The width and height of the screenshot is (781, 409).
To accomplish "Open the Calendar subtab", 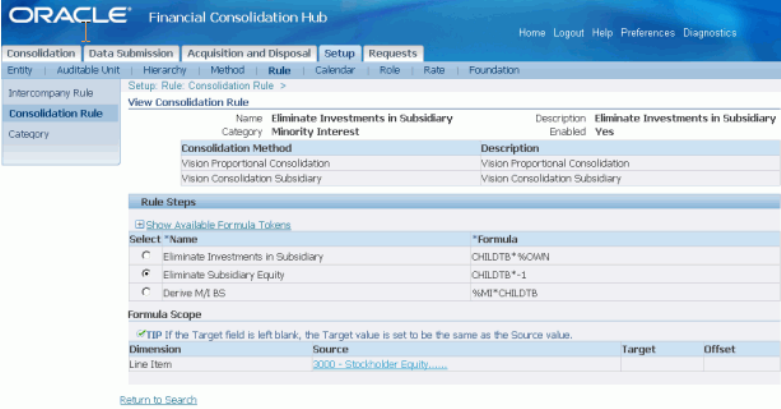I will coord(335,70).
